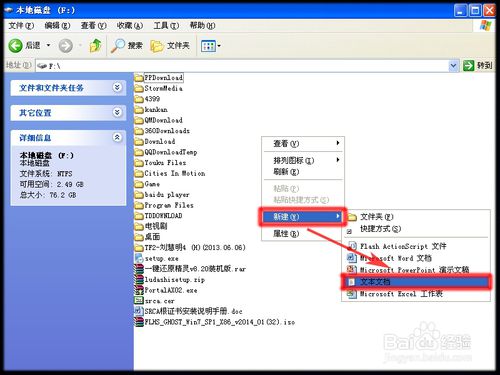This screenshot has width=500, height=375.
Task: Open the Views icon menu
Action: pos(208,46)
